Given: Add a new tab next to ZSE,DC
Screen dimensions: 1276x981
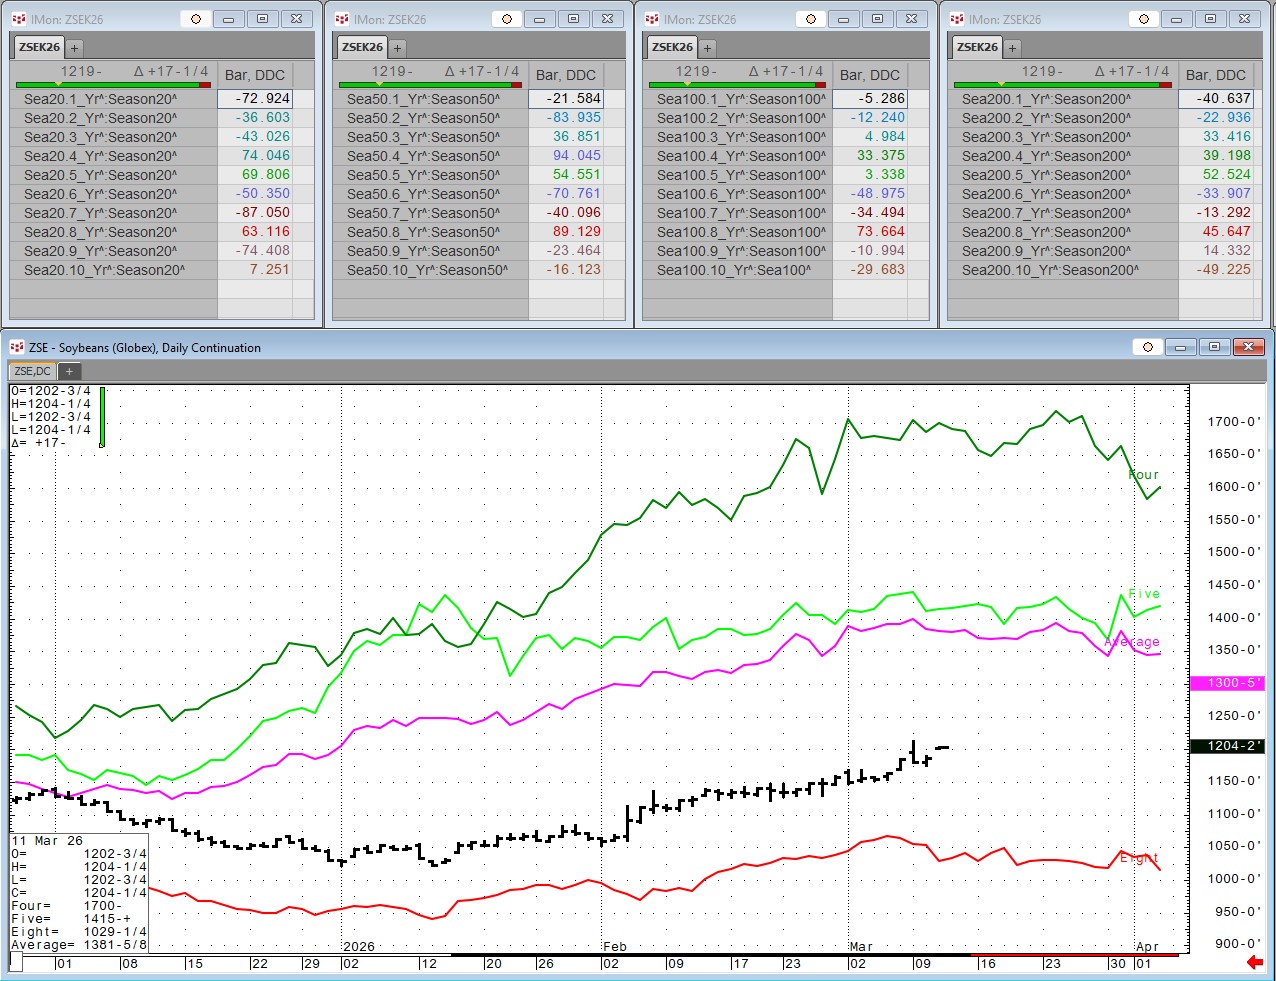Looking at the screenshot, I should click(x=70, y=371).
